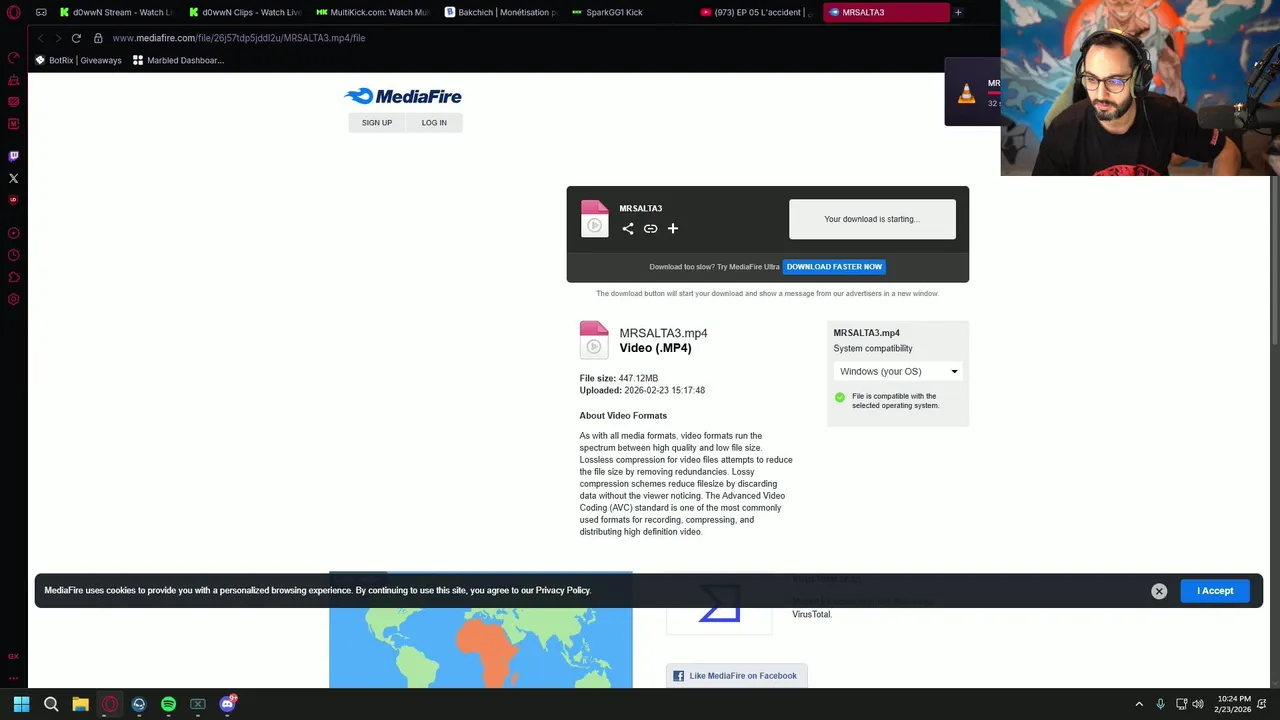Image resolution: width=1280 pixels, height=720 pixels.
Task: Open Marbled Dashboard bookmark
Action: tap(178, 60)
